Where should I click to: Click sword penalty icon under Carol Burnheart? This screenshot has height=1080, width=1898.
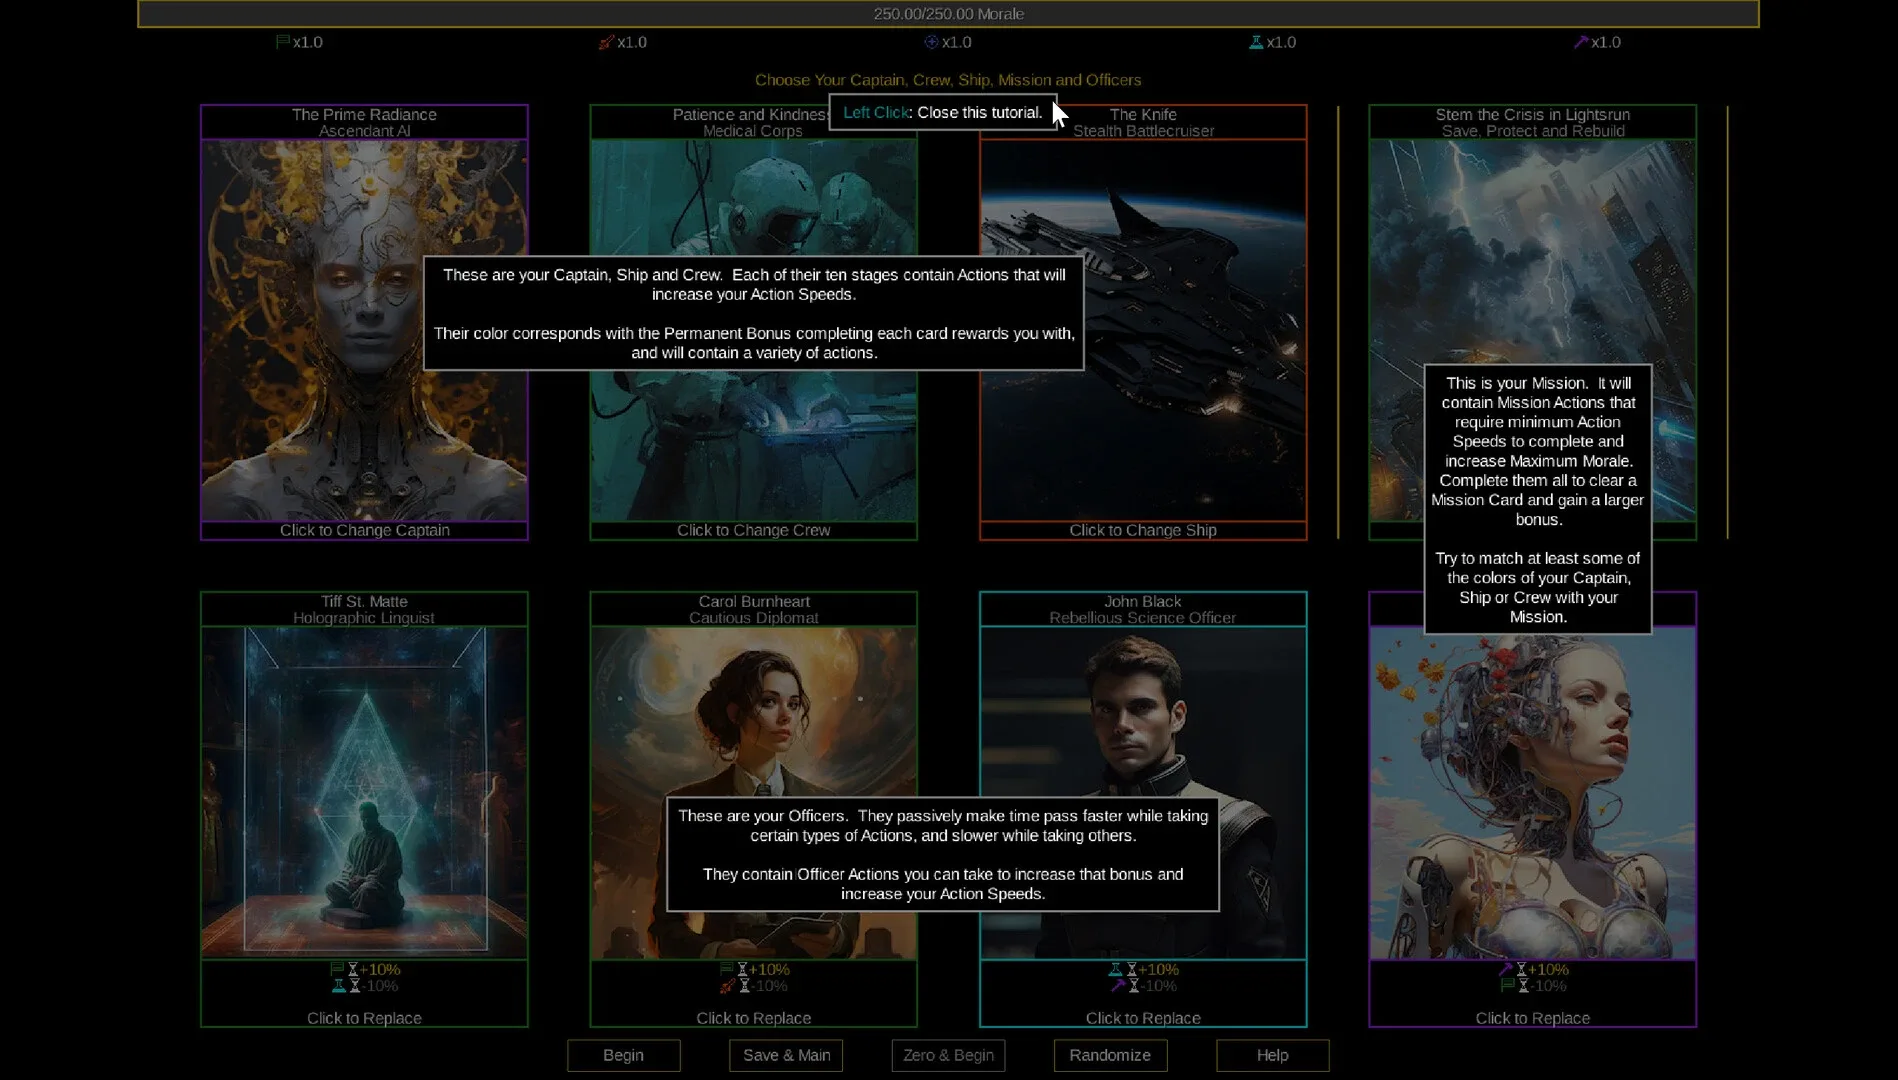[727, 986]
